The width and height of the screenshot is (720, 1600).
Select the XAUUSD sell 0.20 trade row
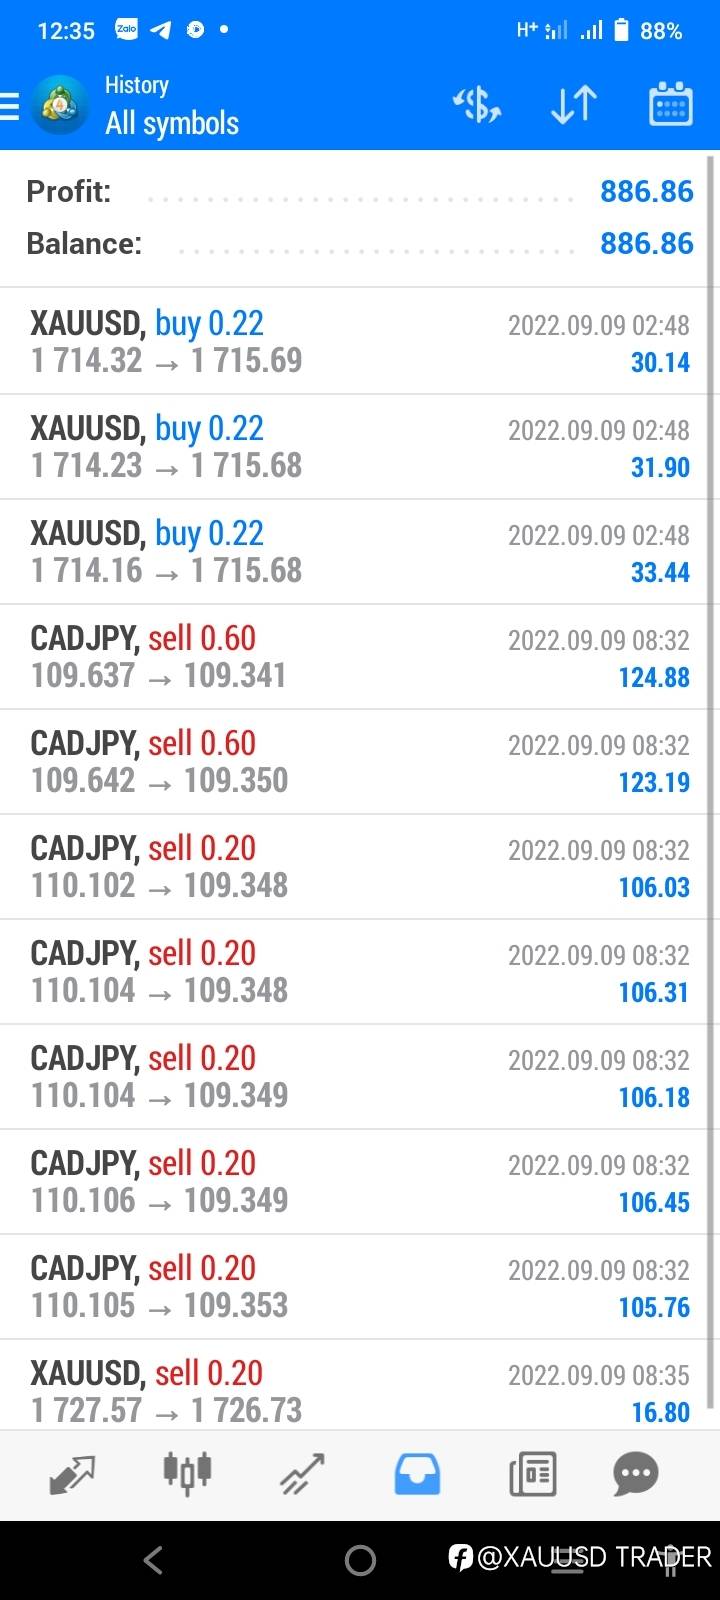point(358,1390)
